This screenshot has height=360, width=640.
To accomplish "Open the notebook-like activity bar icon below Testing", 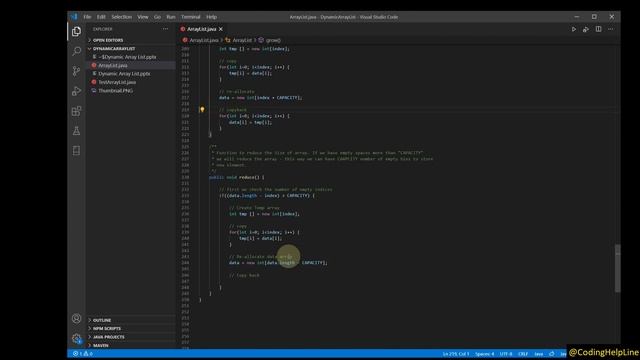I will pos(76,151).
